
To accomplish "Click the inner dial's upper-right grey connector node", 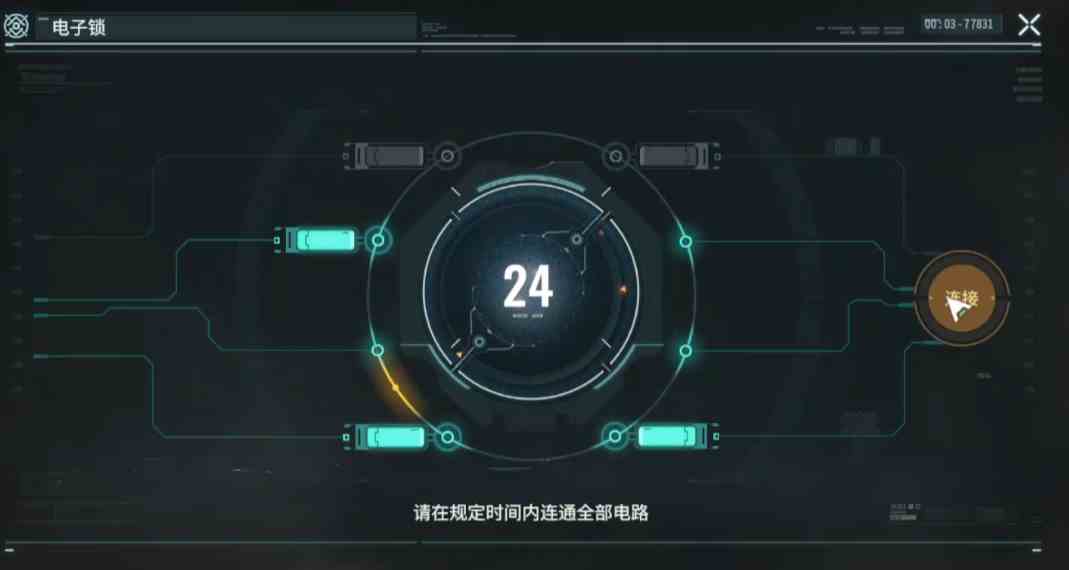I will point(576,239).
